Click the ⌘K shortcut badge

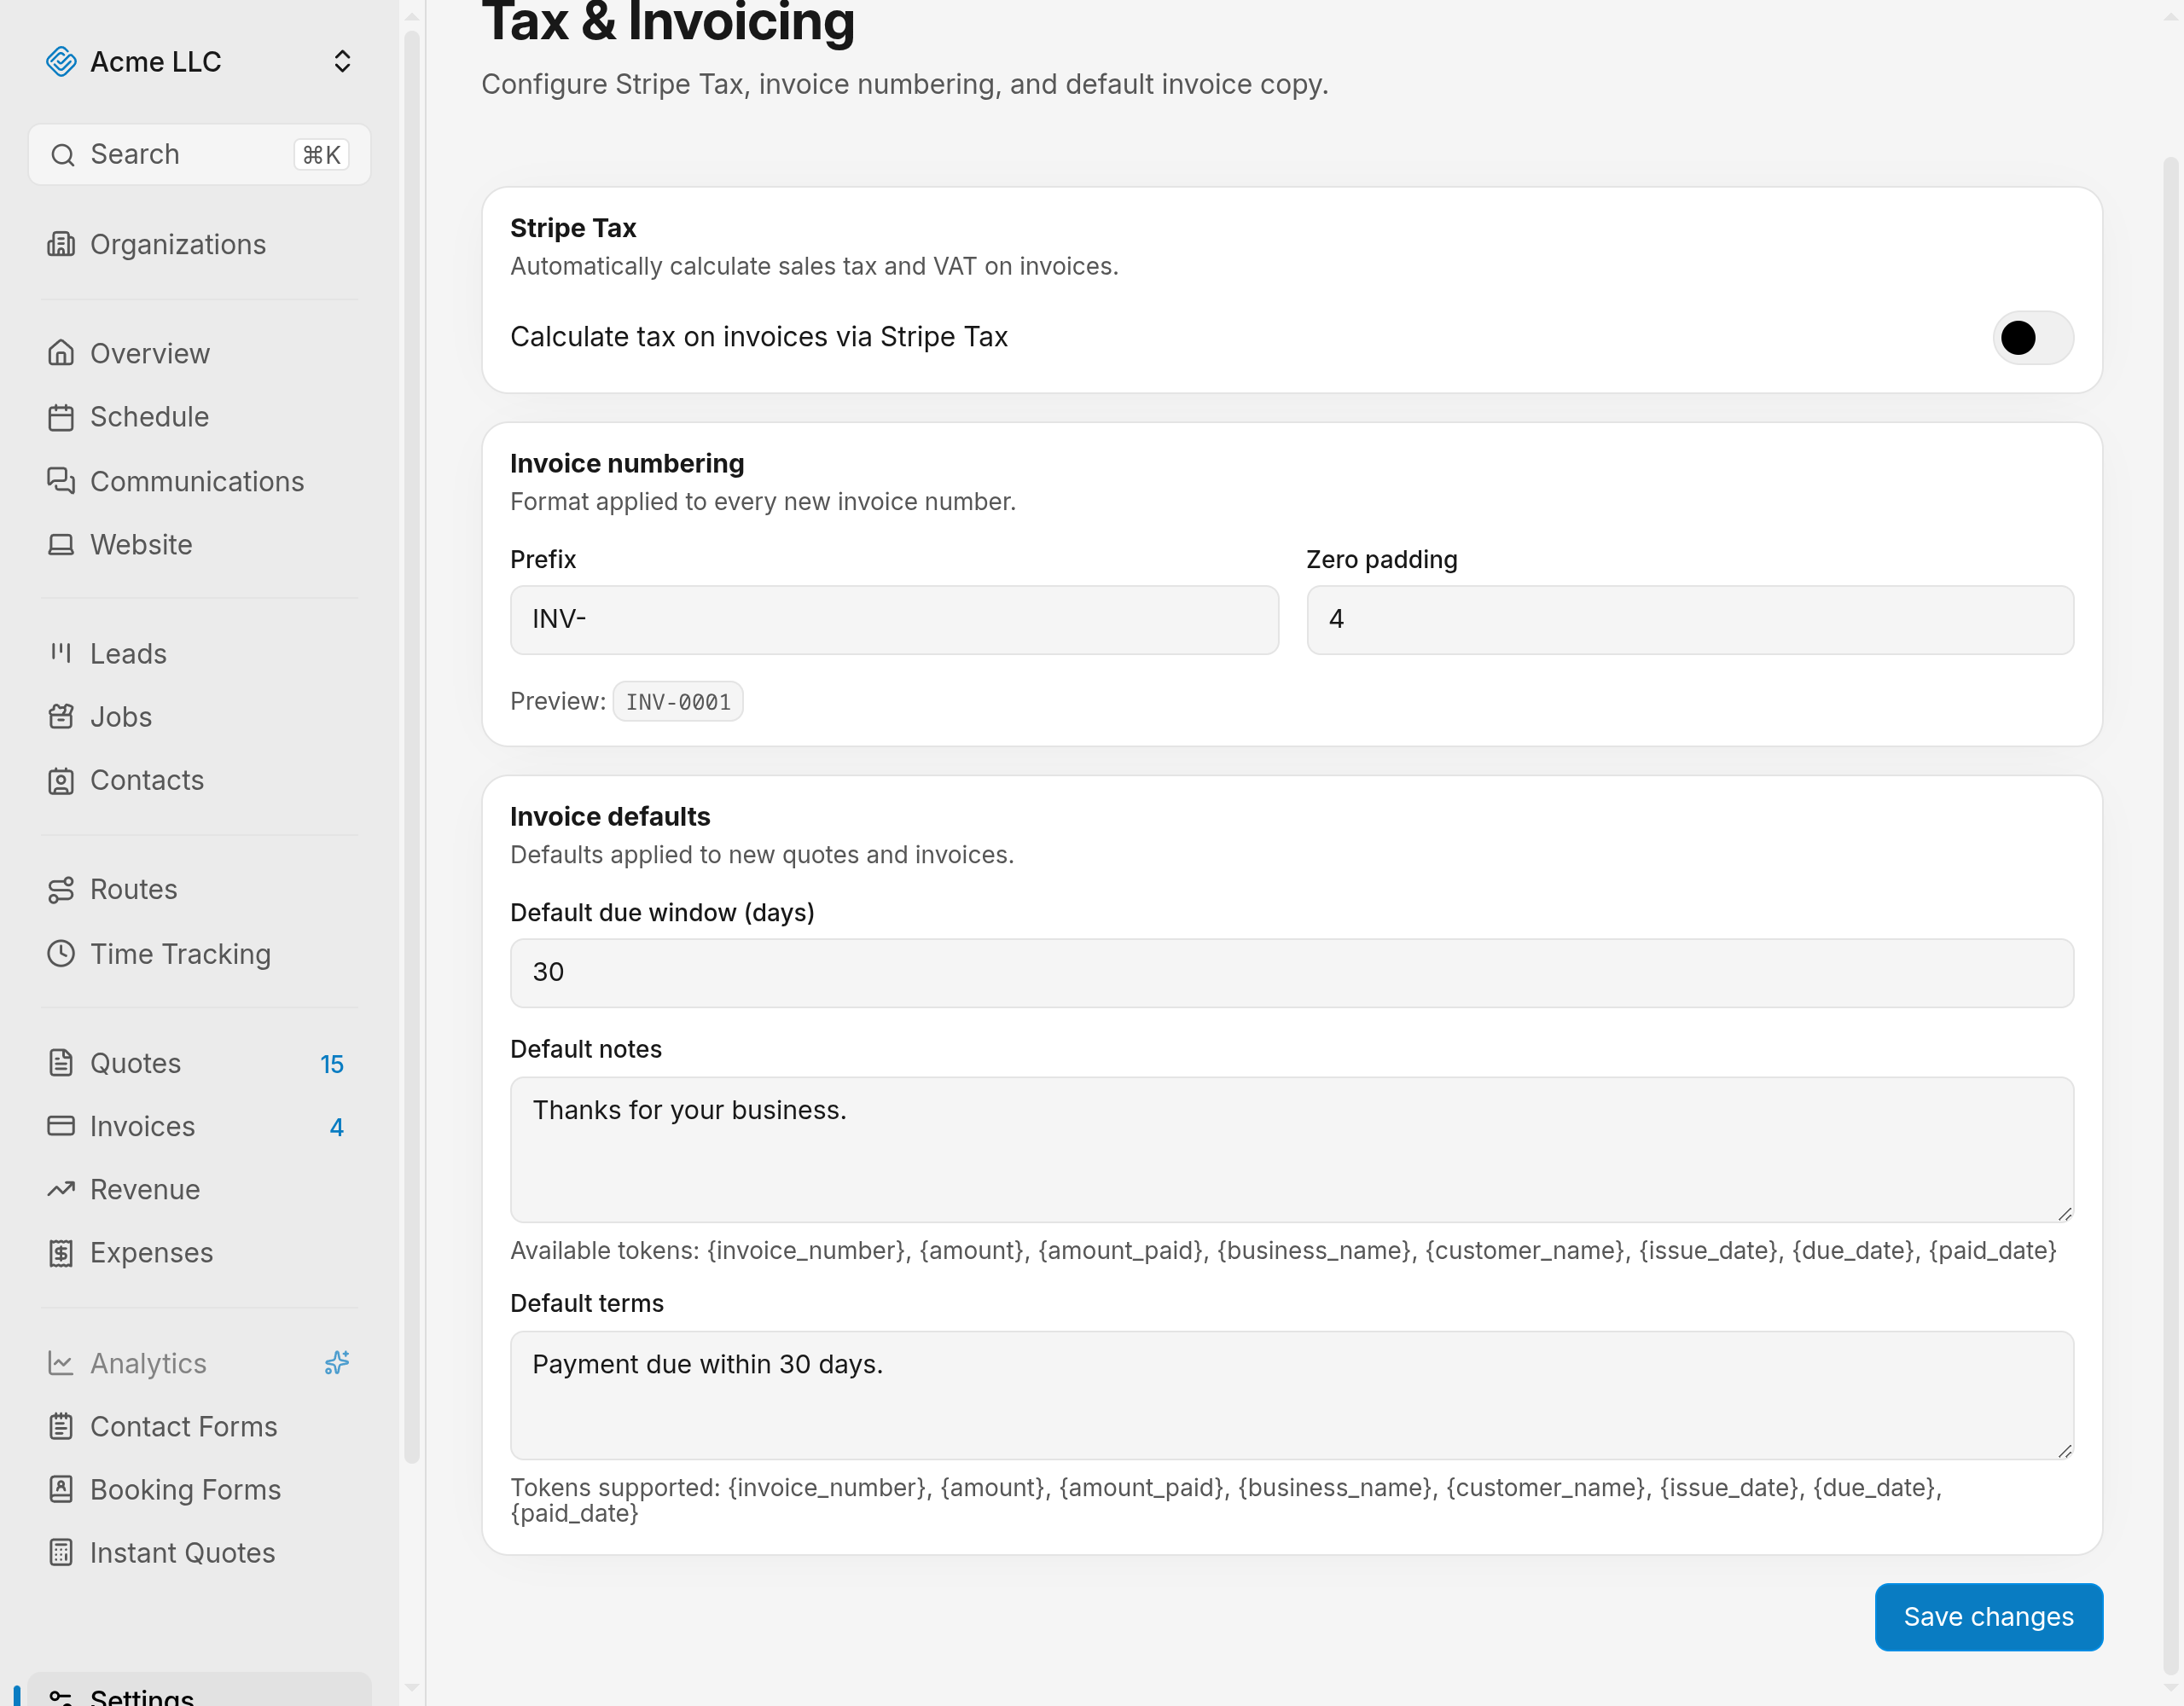pos(322,155)
